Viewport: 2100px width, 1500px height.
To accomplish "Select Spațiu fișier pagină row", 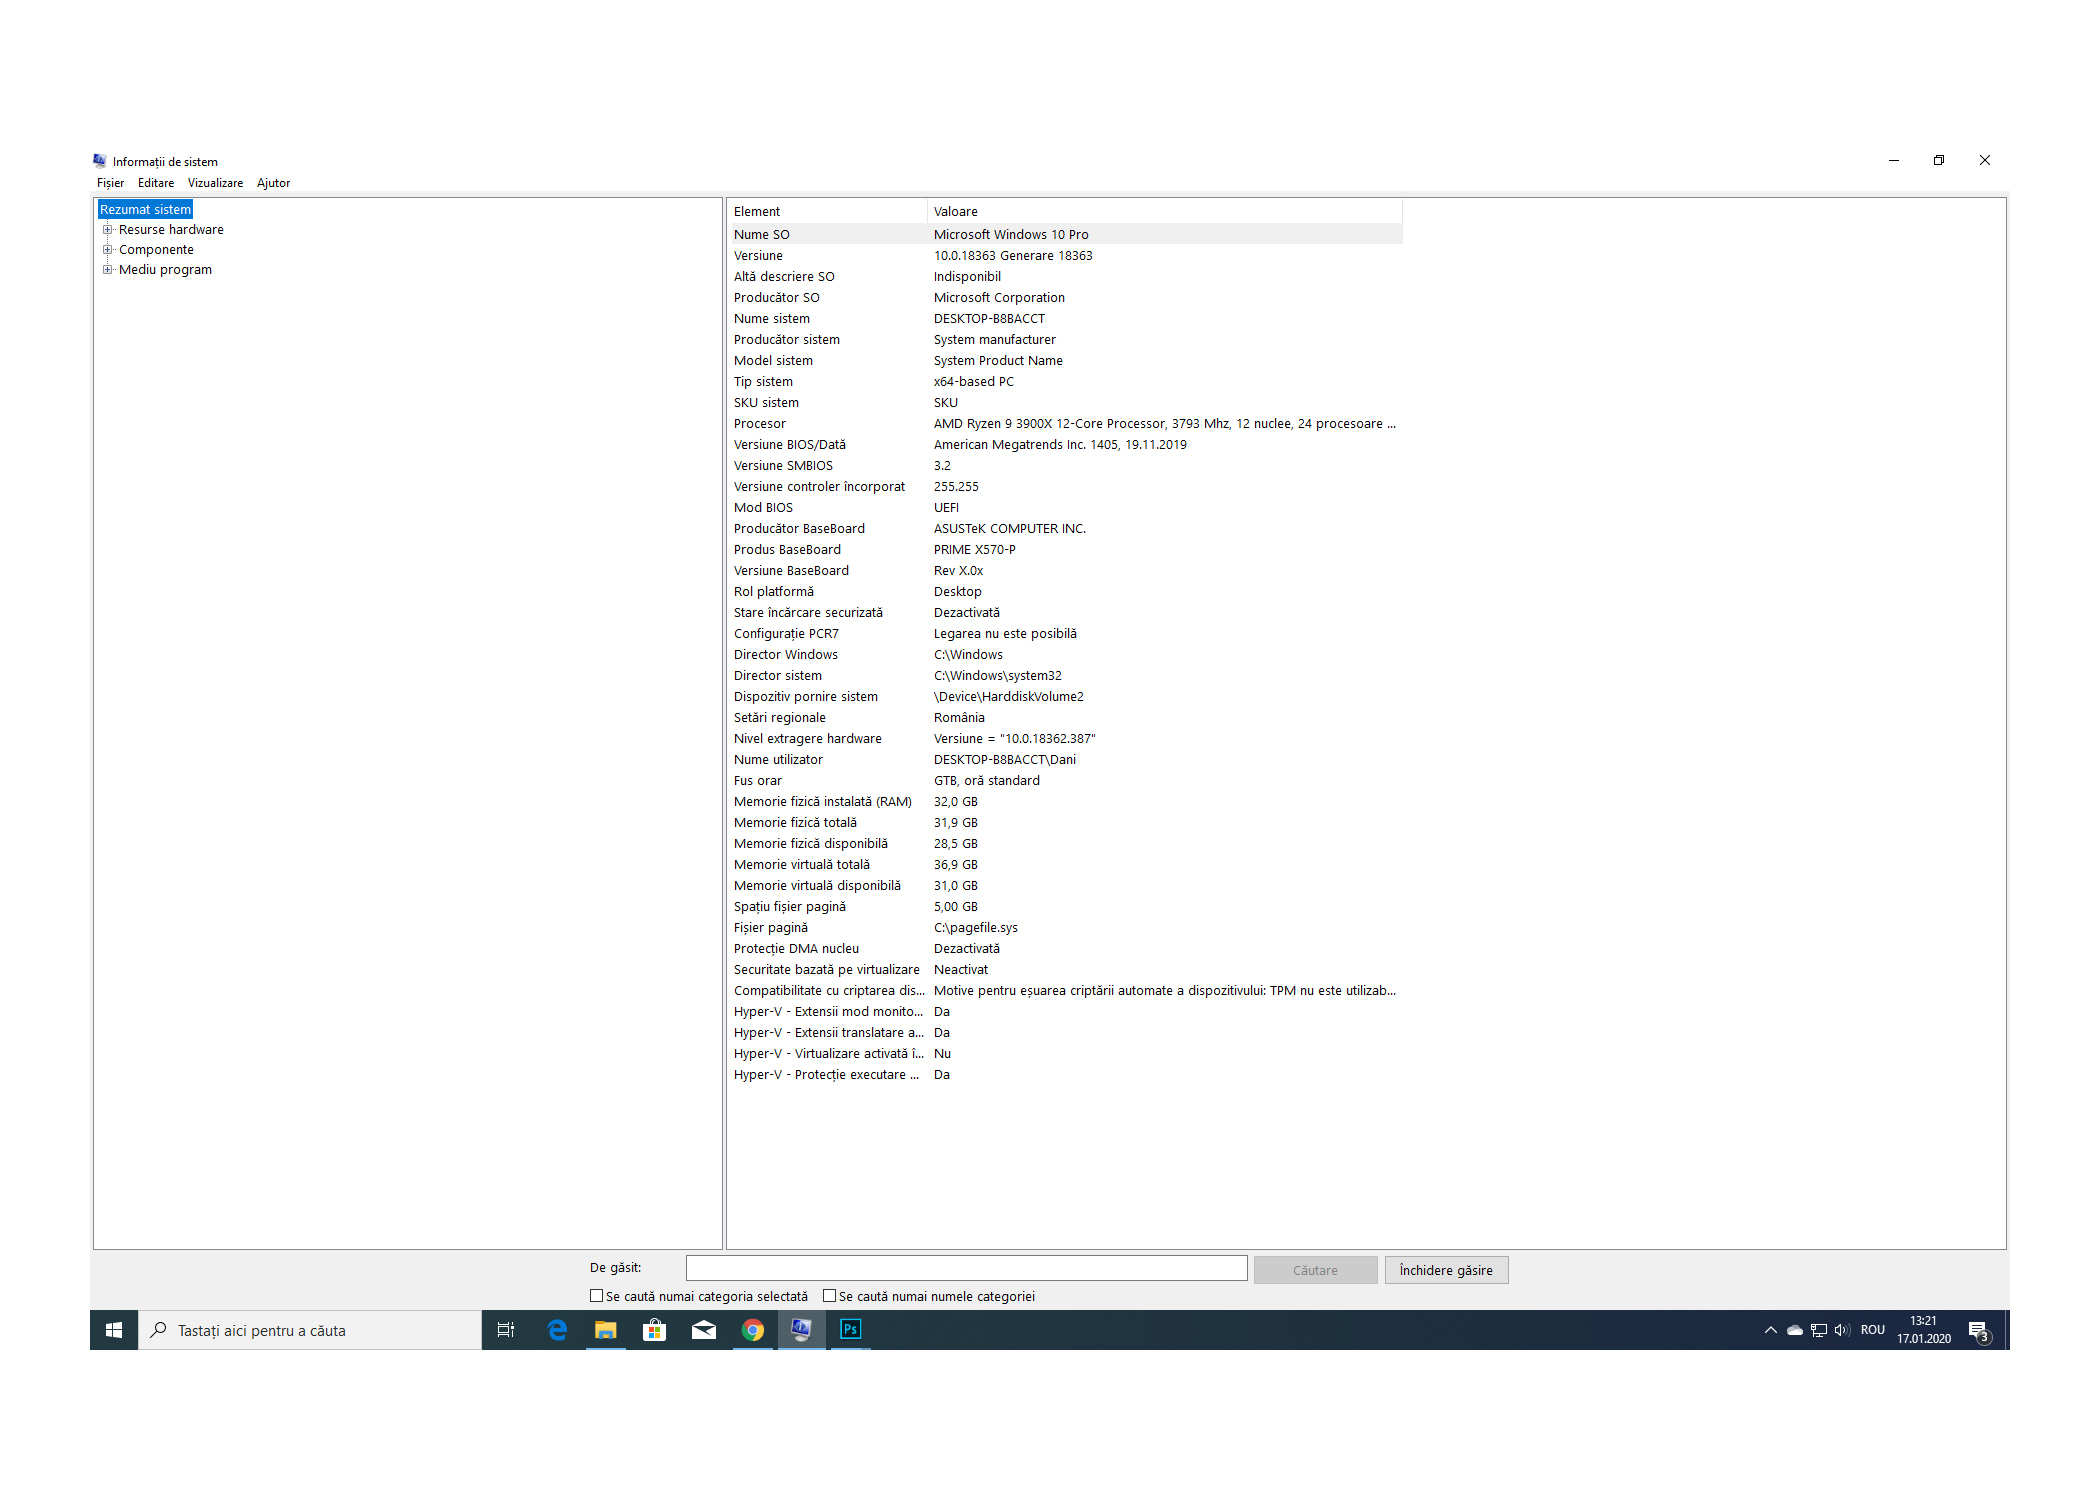I will (1065, 907).
